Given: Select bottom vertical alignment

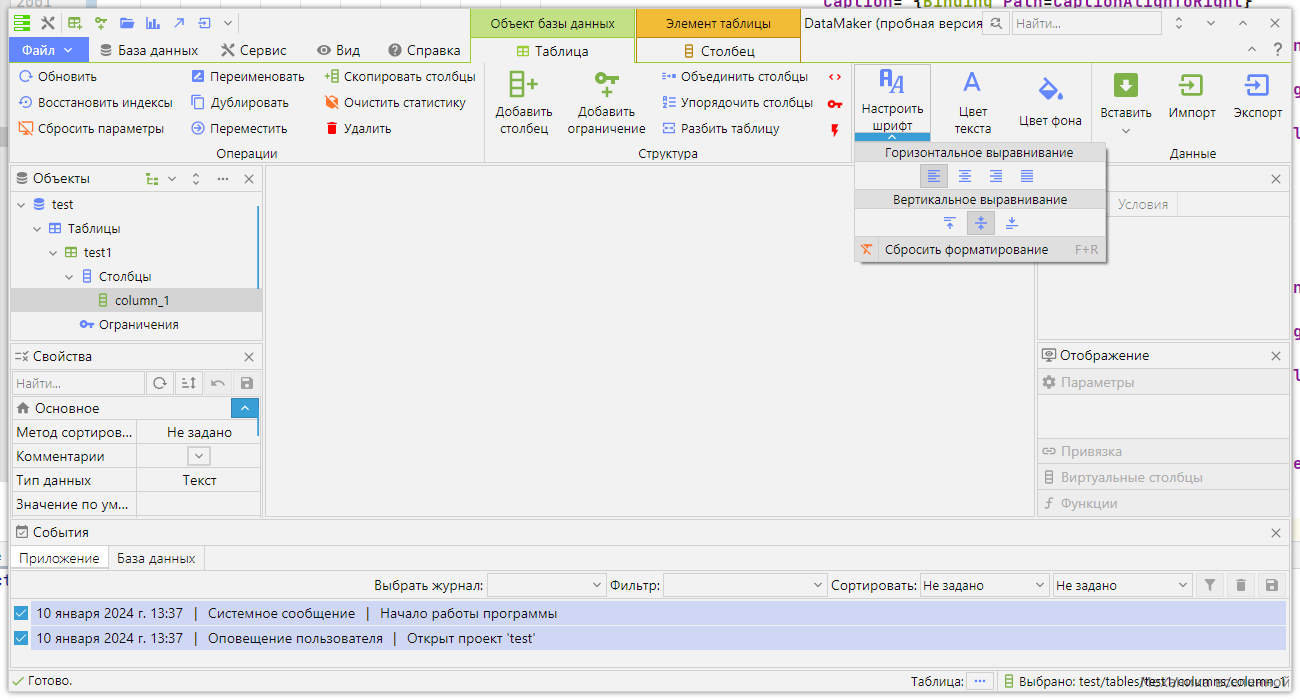Looking at the screenshot, I should tap(1012, 223).
